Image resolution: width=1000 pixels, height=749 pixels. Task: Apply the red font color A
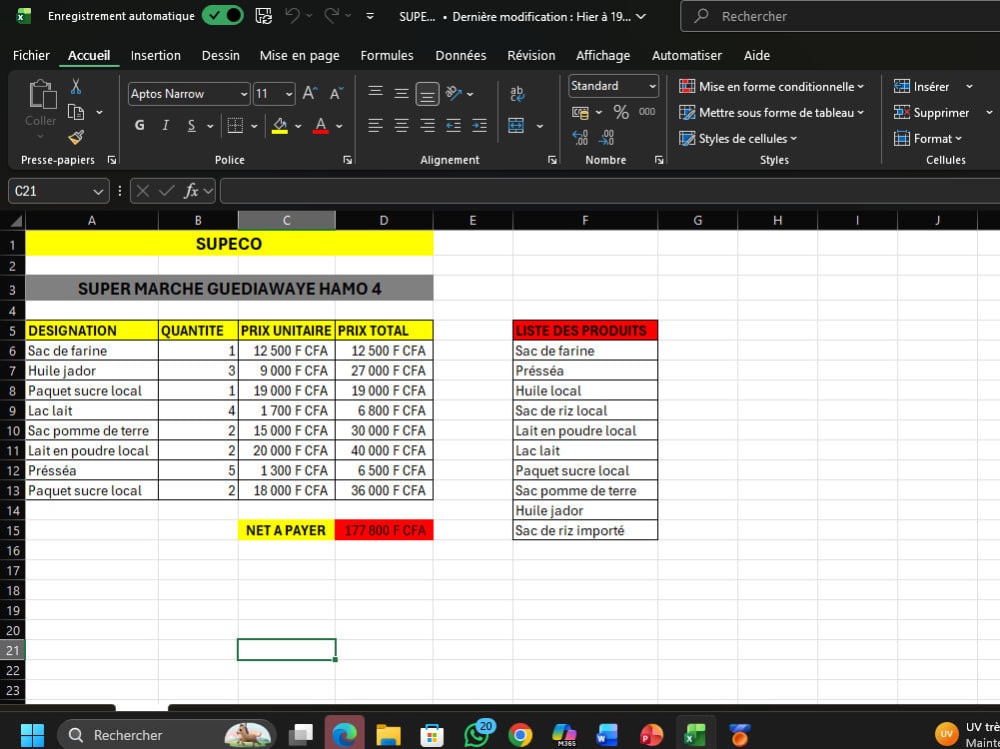pyautogui.click(x=321, y=126)
